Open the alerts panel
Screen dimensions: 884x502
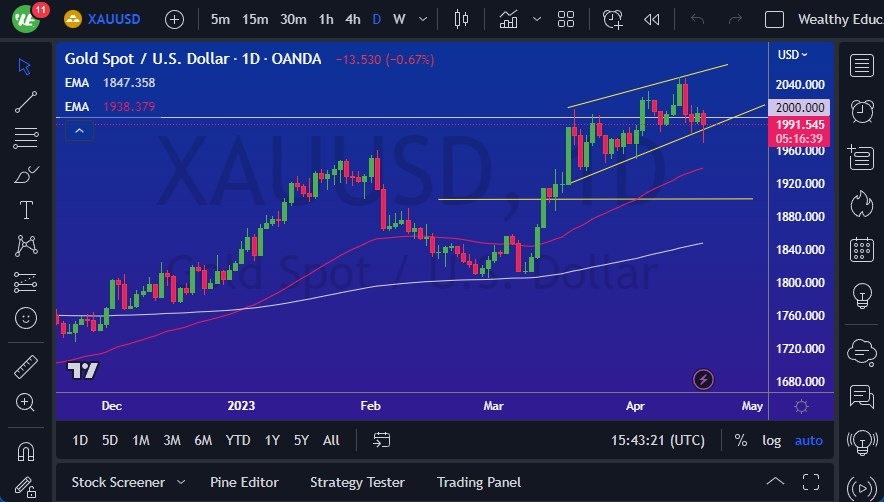[861, 111]
